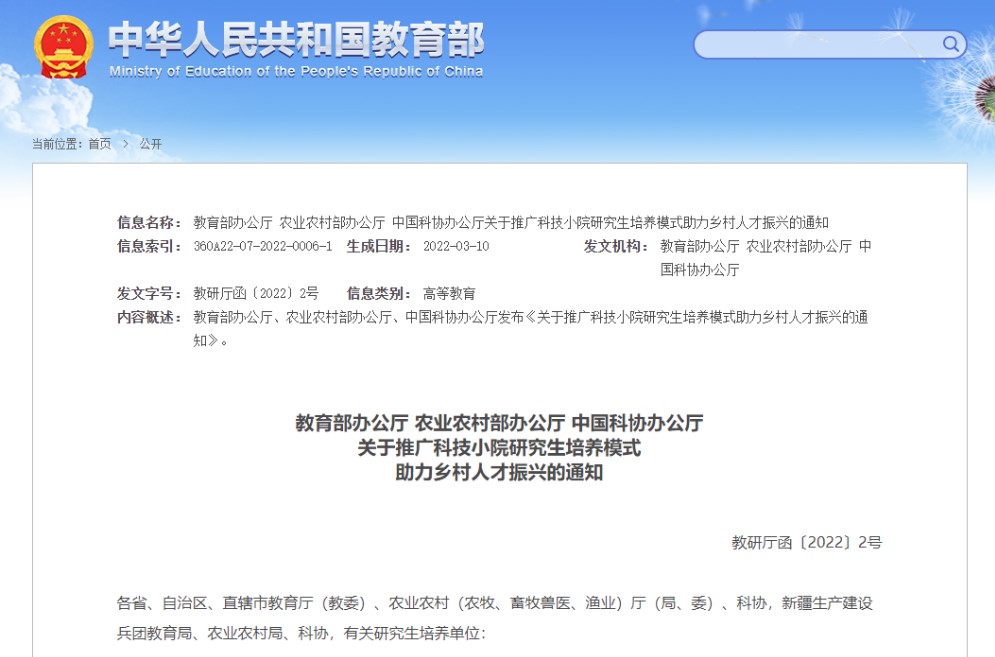Image resolution: width=995 pixels, height=657 pixels.
Task: Click the national emblem logo
Action: (63, 48)
